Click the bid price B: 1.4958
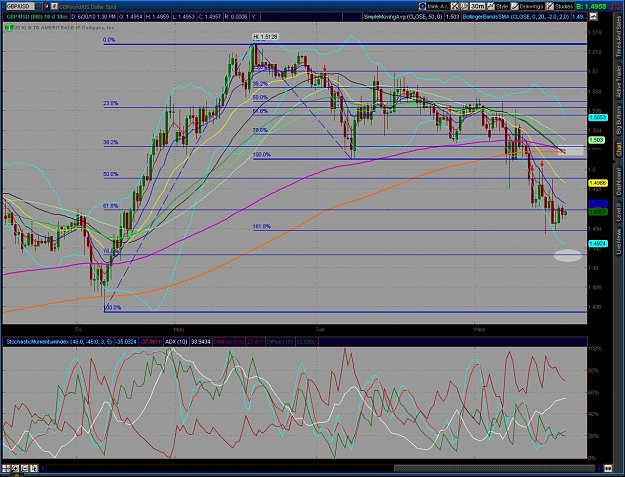 591,6
